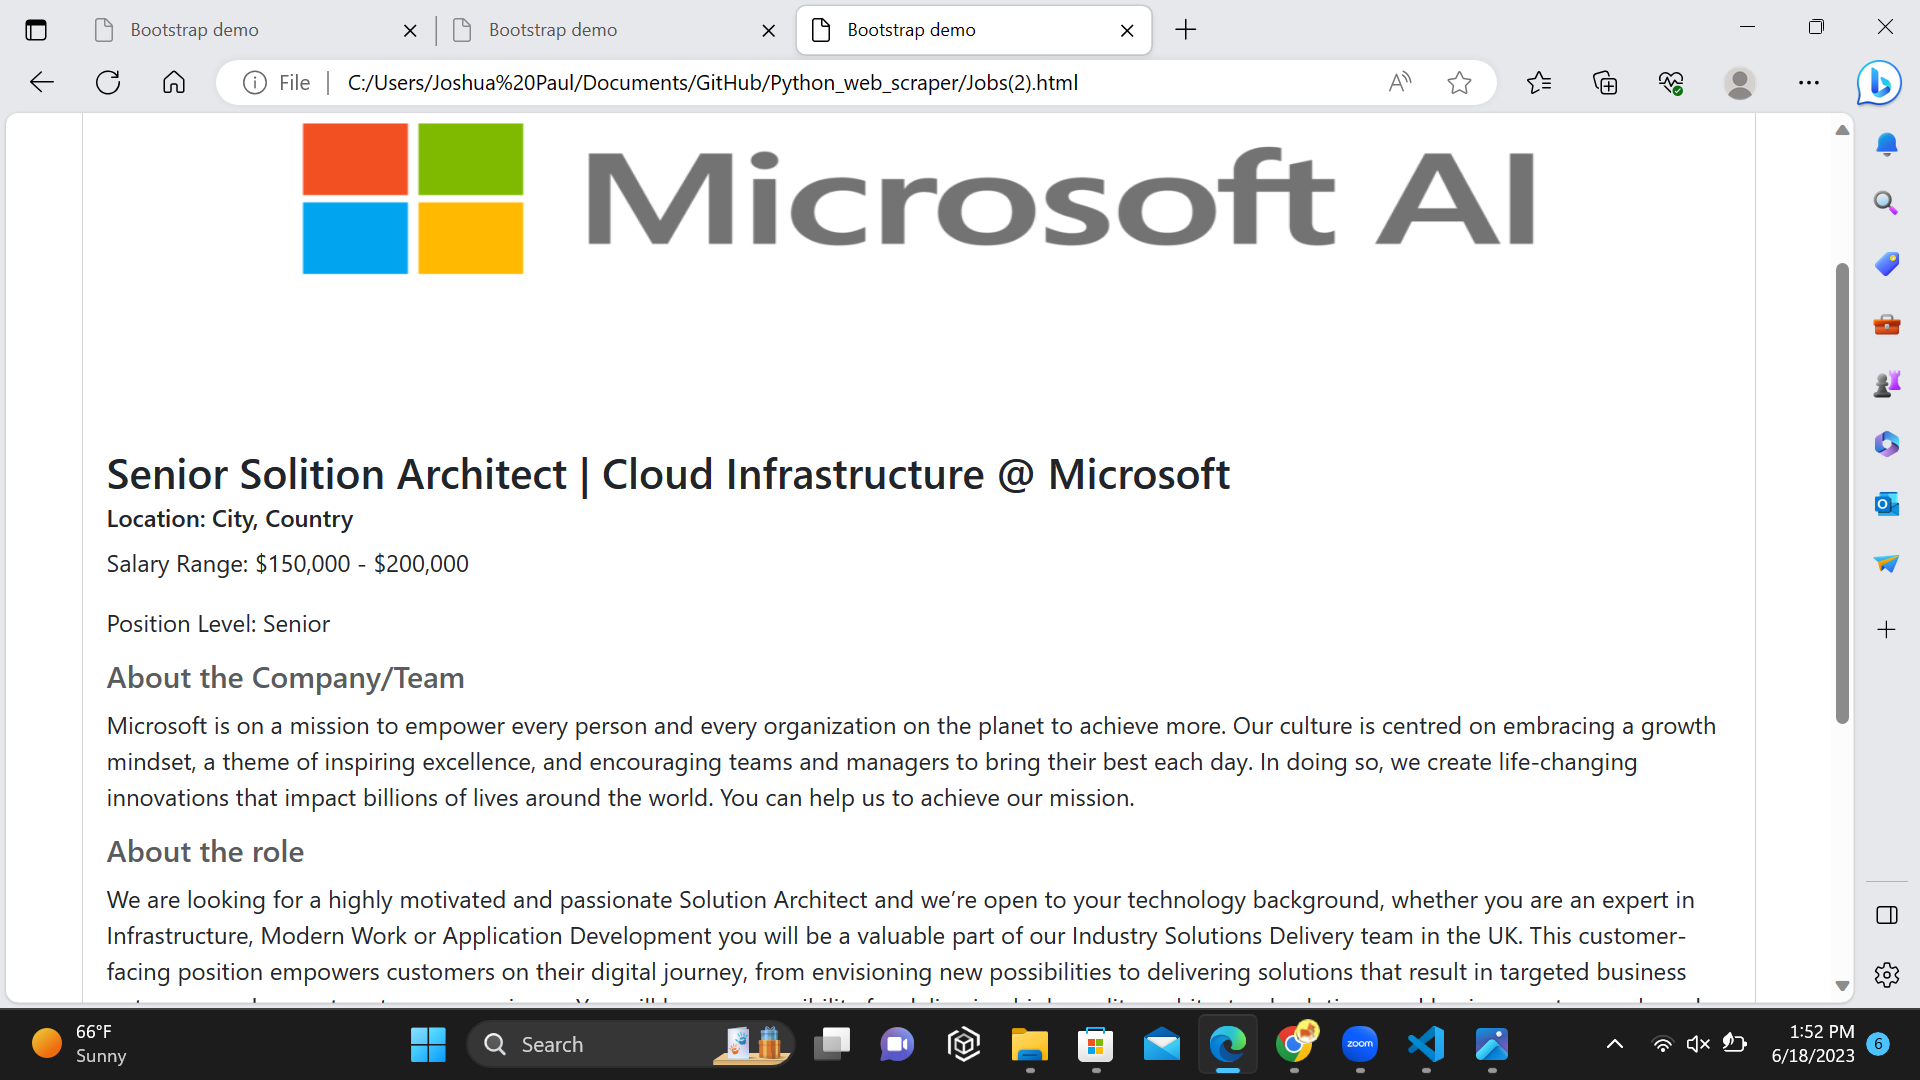
Task: Add page to favorites star icon
Action: point(1459,83)
